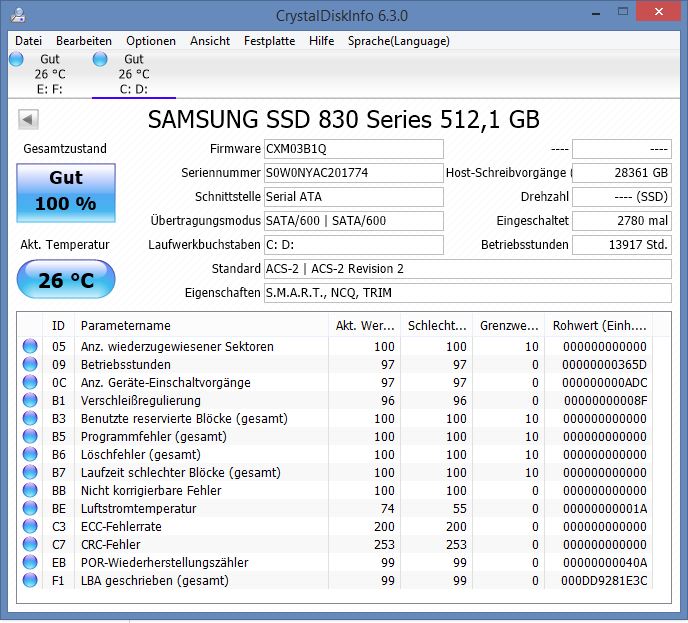Image resolution: width=688 pixels, height=623 pixels.
Task: Click status orb for Betriebsstunden row
Action: click(30, 364)
